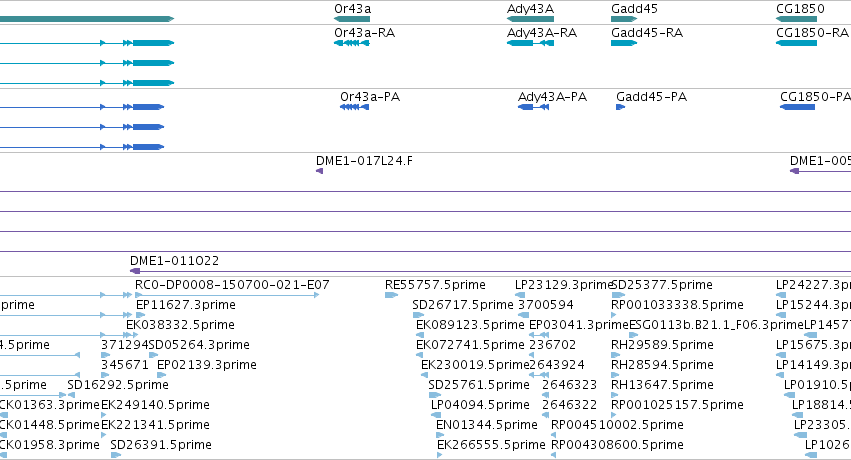Select the Or43a-PA protein glyph
This screenshot has height=460, width=851.
[x=354, y=107]
